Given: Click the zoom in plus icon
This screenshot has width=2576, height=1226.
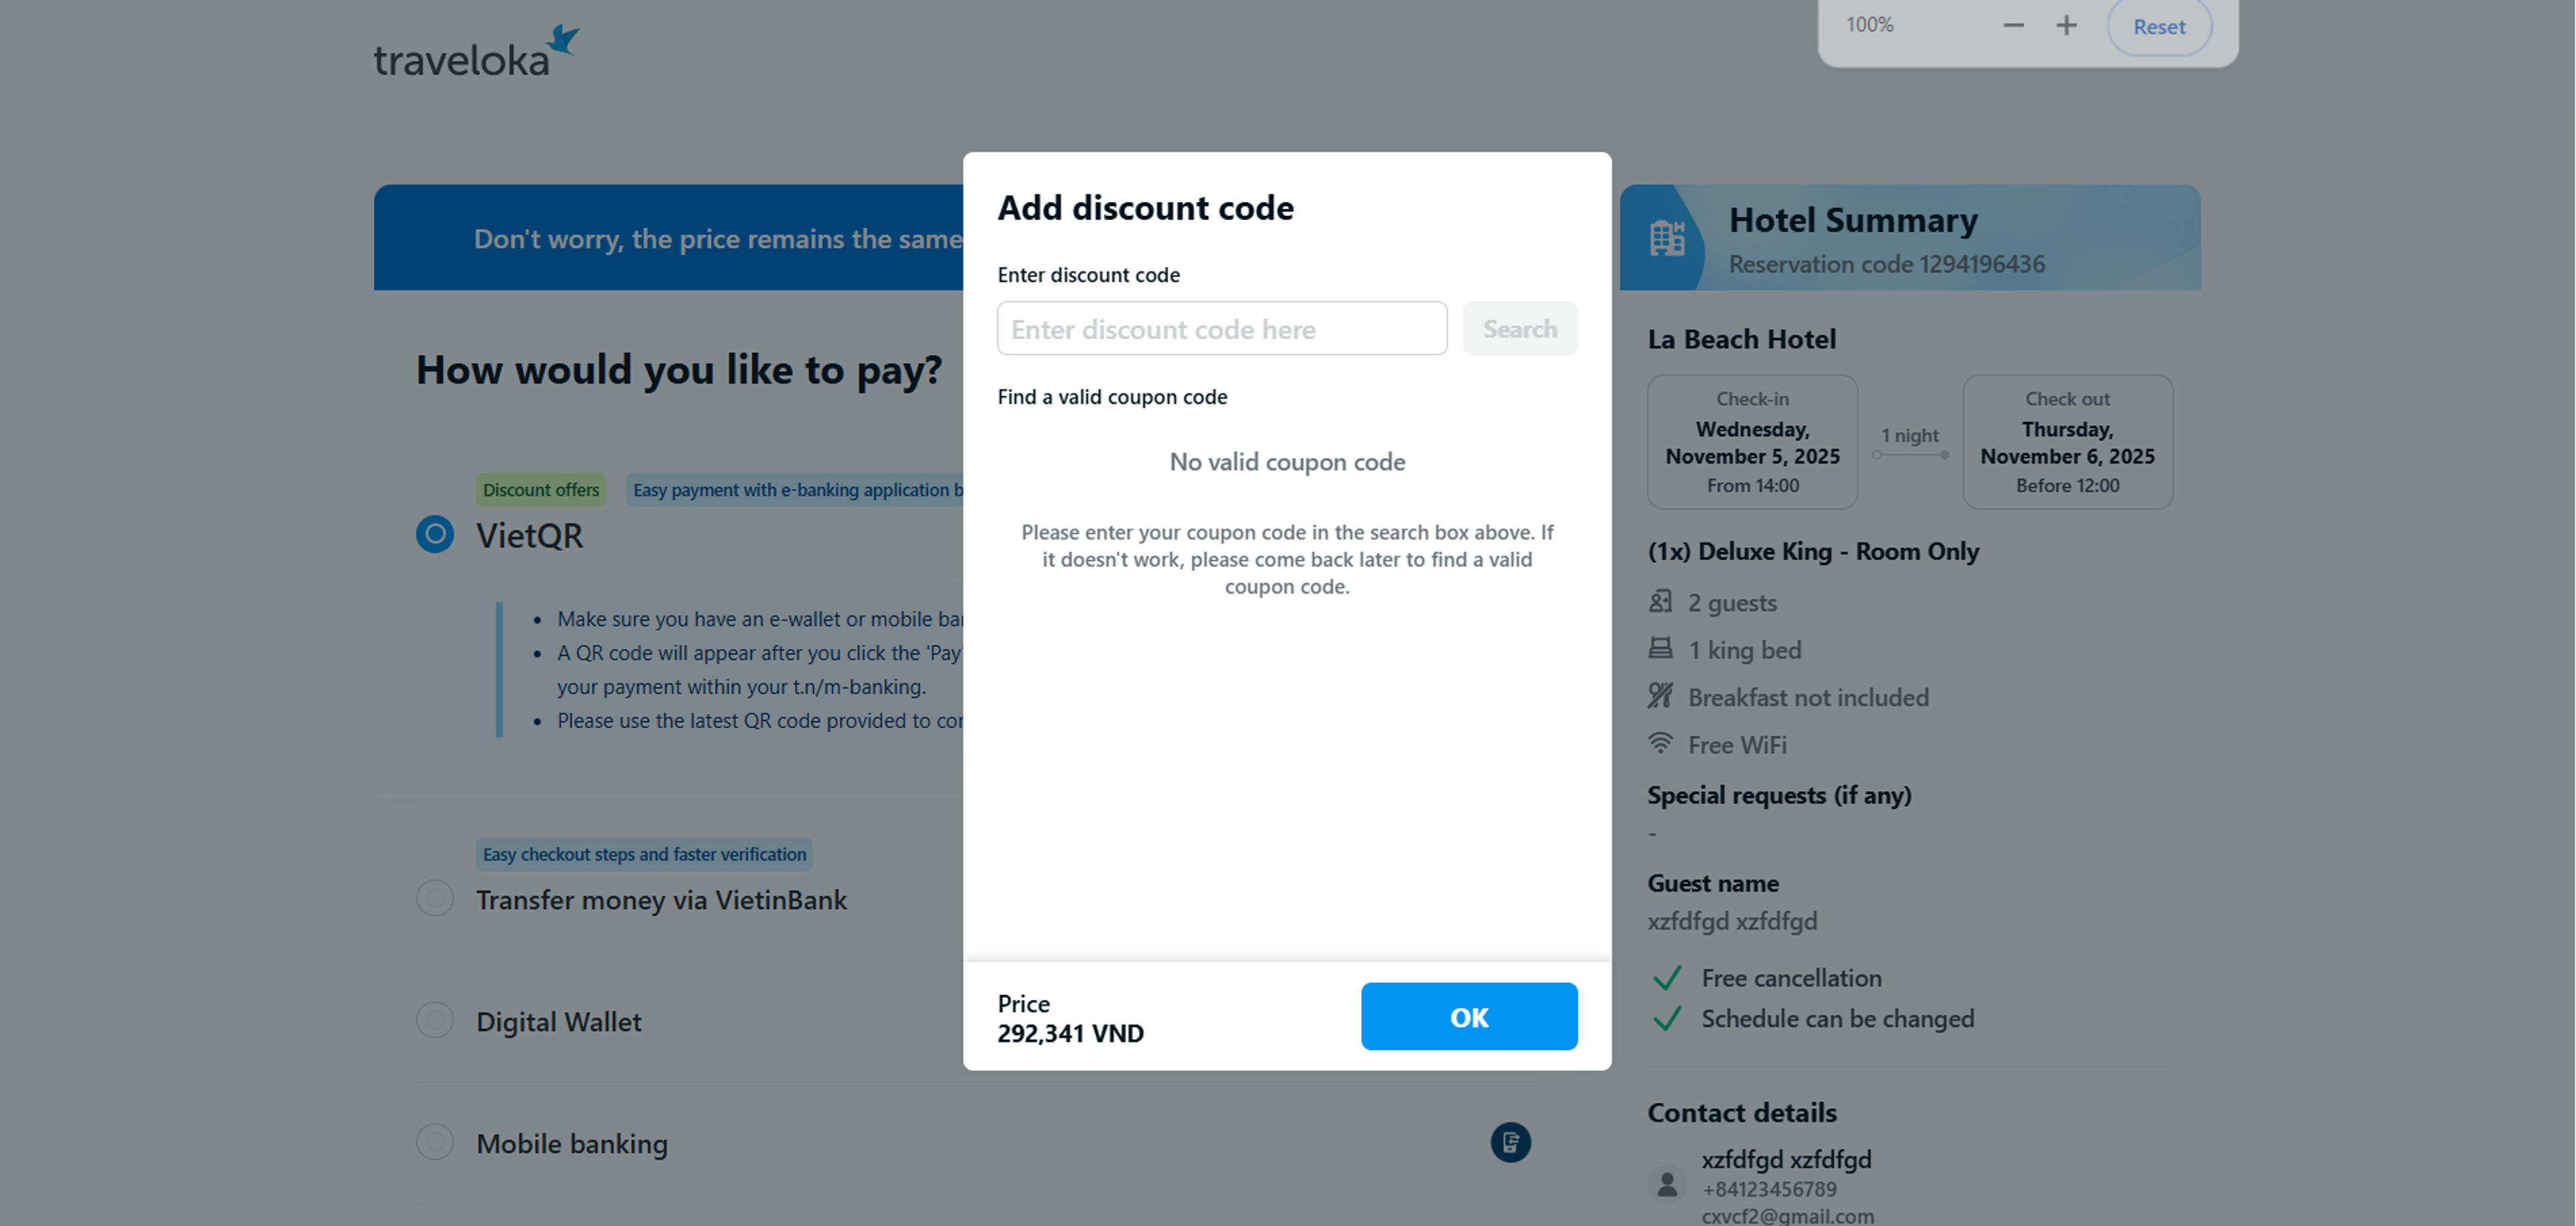Looking at the screenshot, I should click(x=2066, y=26).
